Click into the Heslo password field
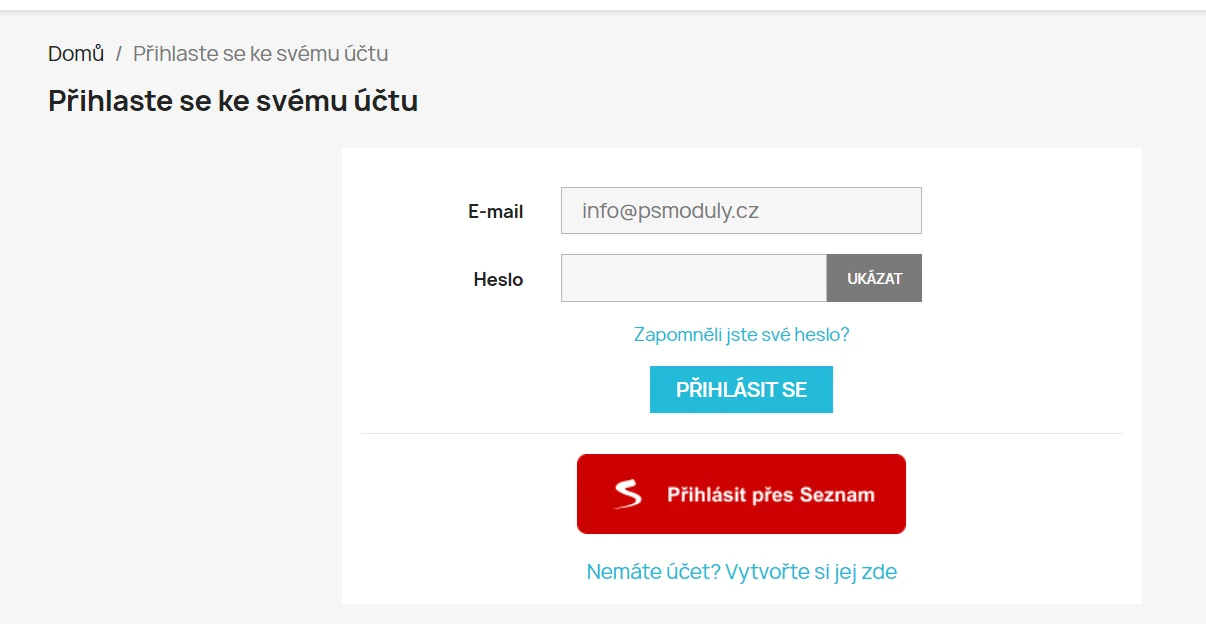The width and height of the screenshot is (1206, 624). [693, 278]
